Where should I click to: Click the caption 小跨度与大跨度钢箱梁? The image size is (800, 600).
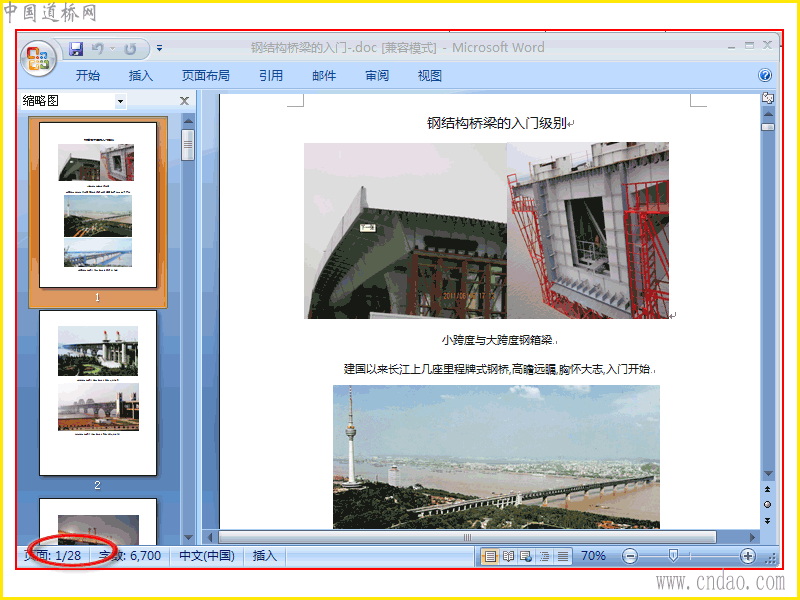497,340
